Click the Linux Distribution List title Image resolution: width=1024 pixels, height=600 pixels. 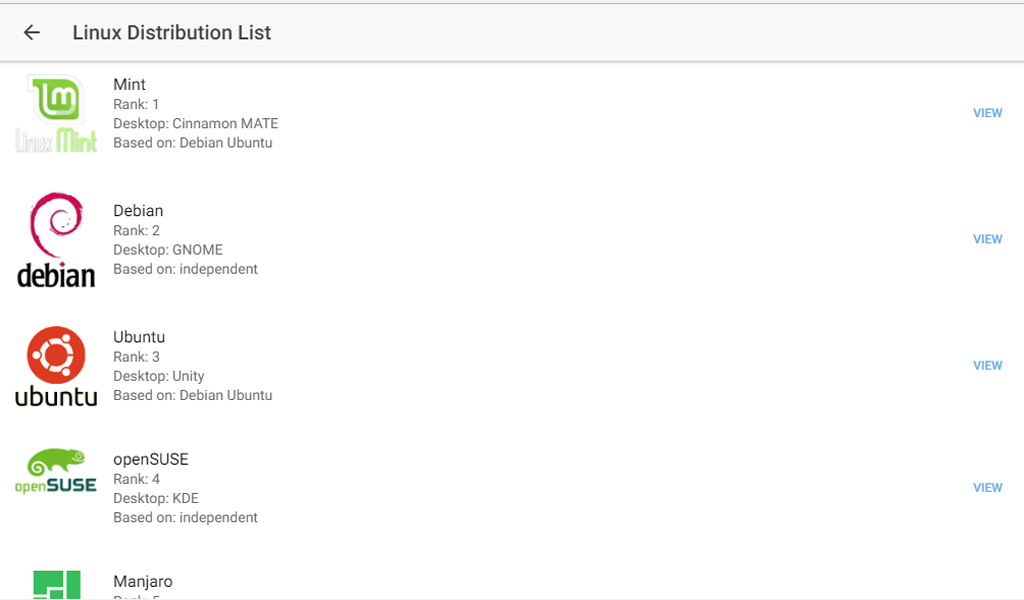pyautogui.click(x=172, y=33)
